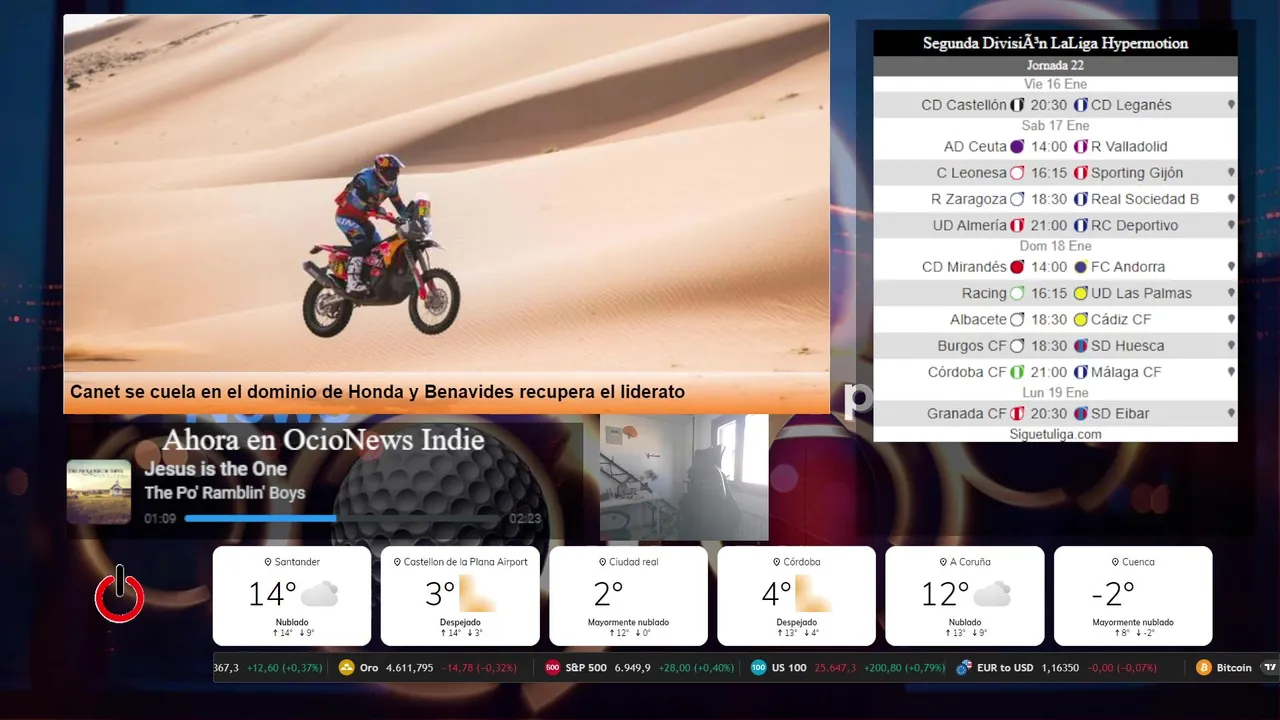Click the artist name The Po' Ramblin' Boys
Image resolution: width=1280 pixels, height=720 pixels.
pos(225,493)
